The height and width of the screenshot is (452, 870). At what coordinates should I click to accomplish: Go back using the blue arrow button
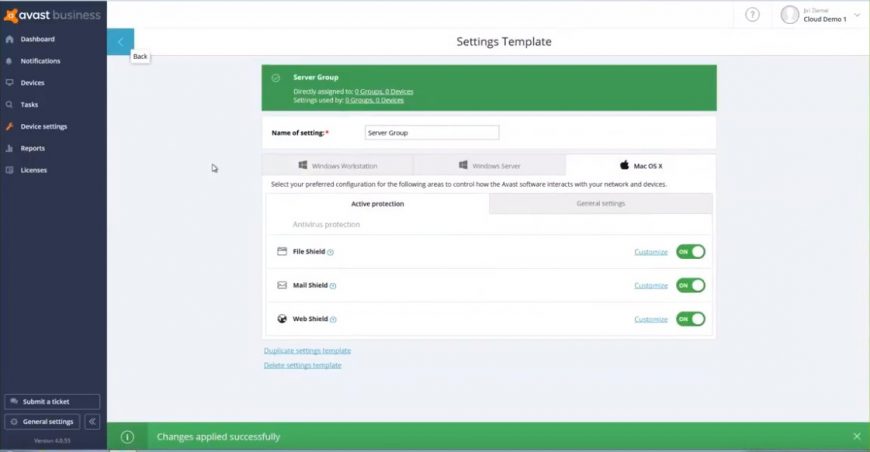tap(120, 42)
